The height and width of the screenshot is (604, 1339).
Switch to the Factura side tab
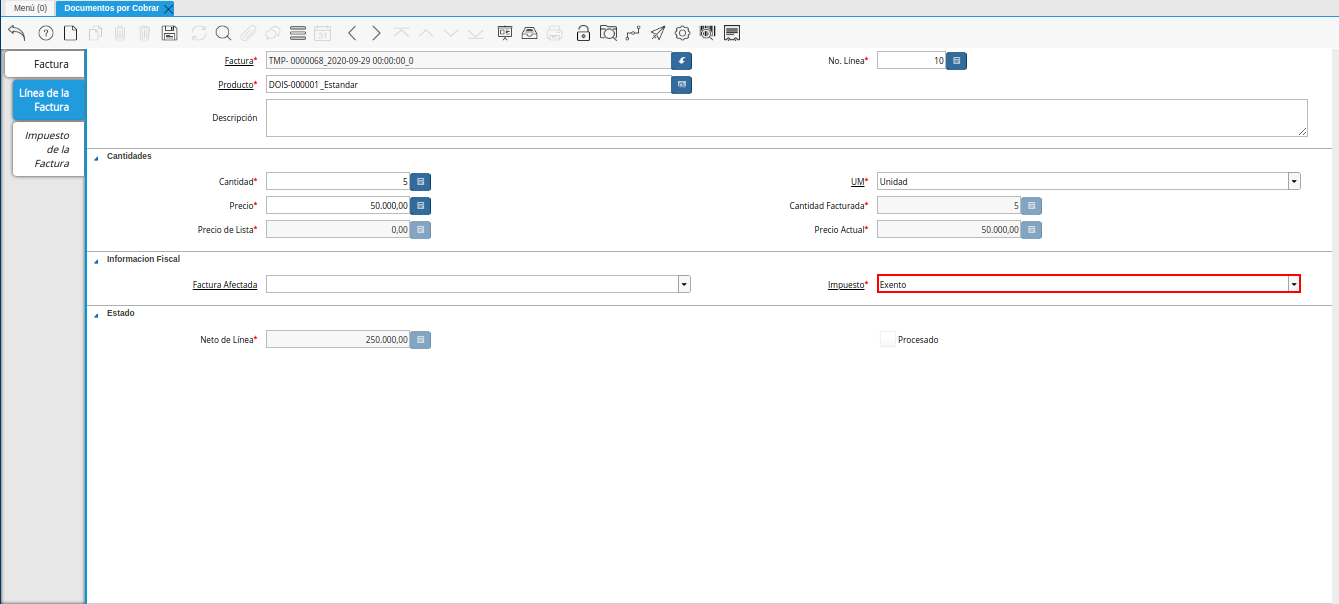tap(45, 65)
